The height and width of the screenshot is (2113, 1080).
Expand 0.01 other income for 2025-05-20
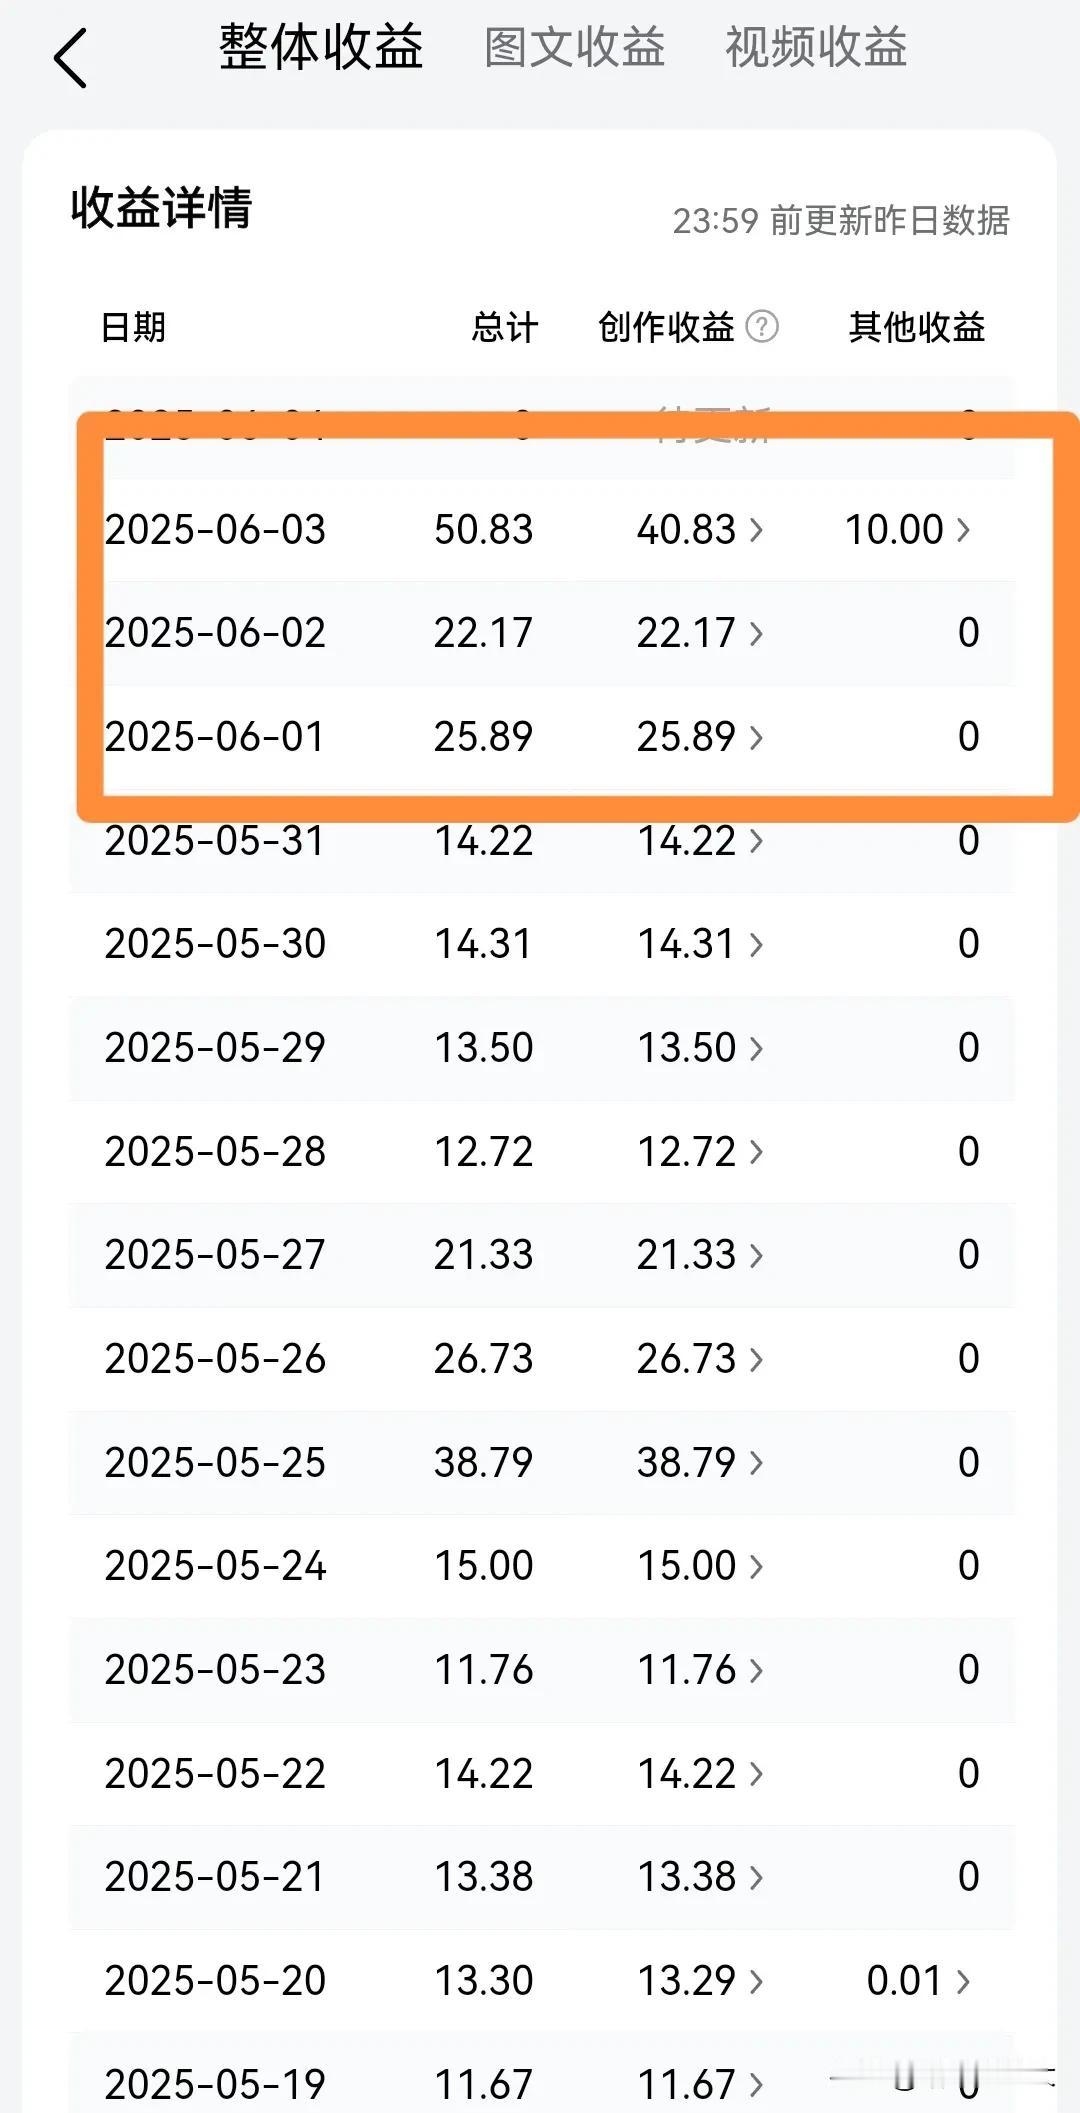[963, 1981]
